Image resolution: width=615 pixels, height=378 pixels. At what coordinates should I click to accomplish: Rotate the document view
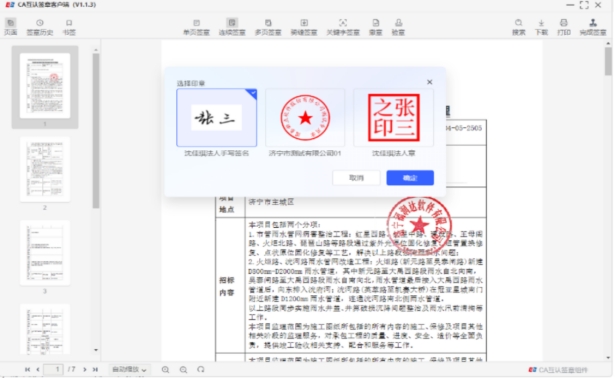[x=201, y=369]
